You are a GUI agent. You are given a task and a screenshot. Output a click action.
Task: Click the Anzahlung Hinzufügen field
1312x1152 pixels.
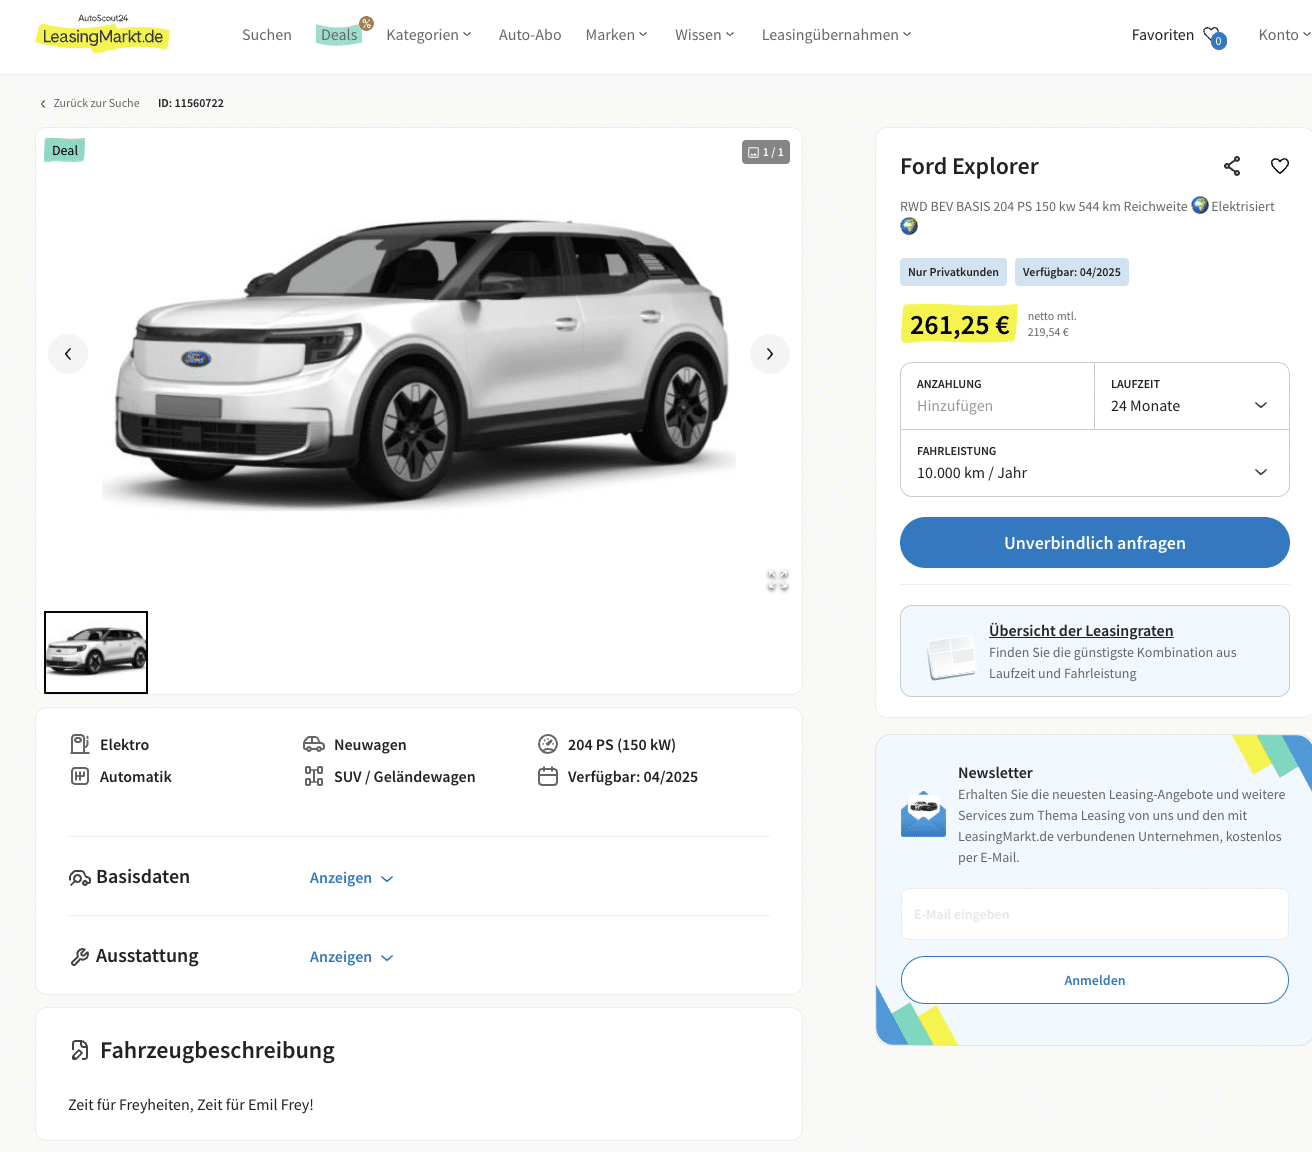pyautogui.click(x=998, y=396)
